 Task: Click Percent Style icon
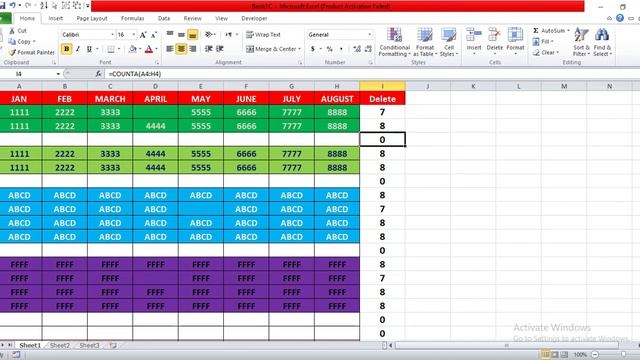[329, 49]
